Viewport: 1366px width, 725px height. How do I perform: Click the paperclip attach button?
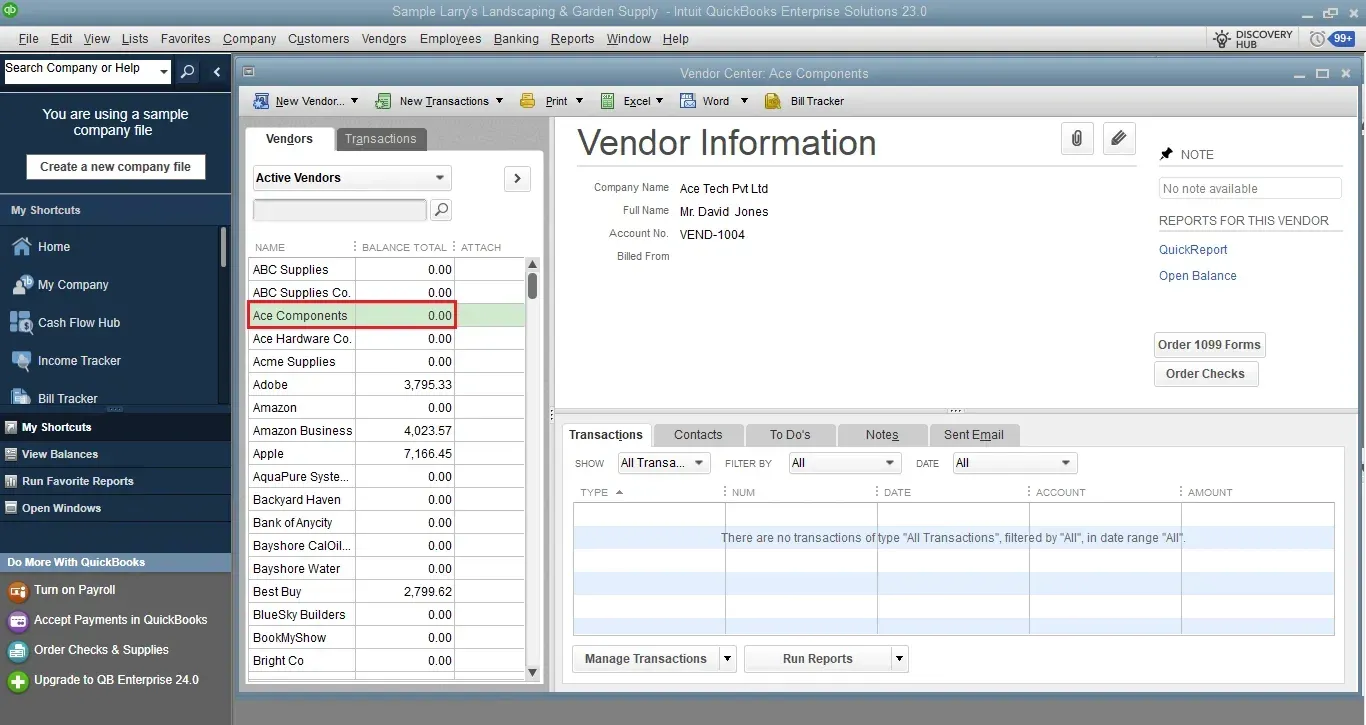point(1077,139)
